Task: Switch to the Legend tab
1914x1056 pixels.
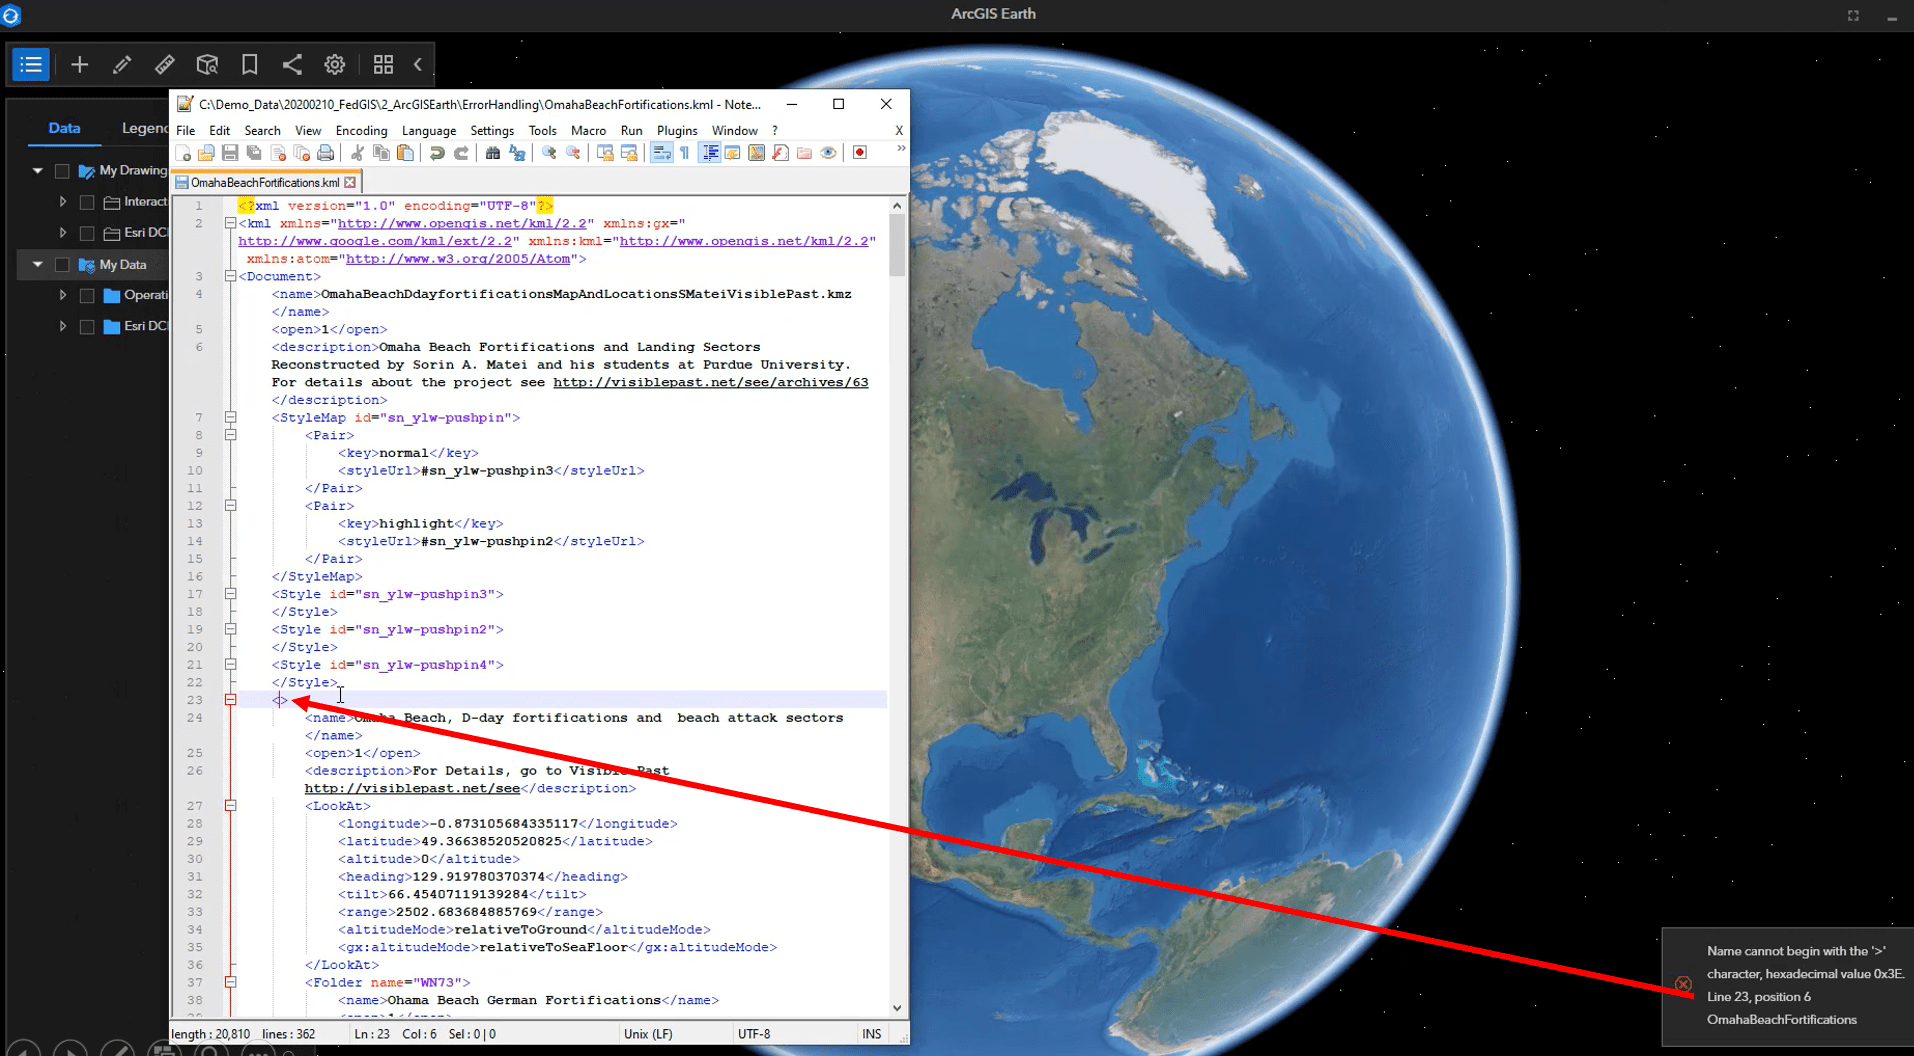Action: pos(145,128)
